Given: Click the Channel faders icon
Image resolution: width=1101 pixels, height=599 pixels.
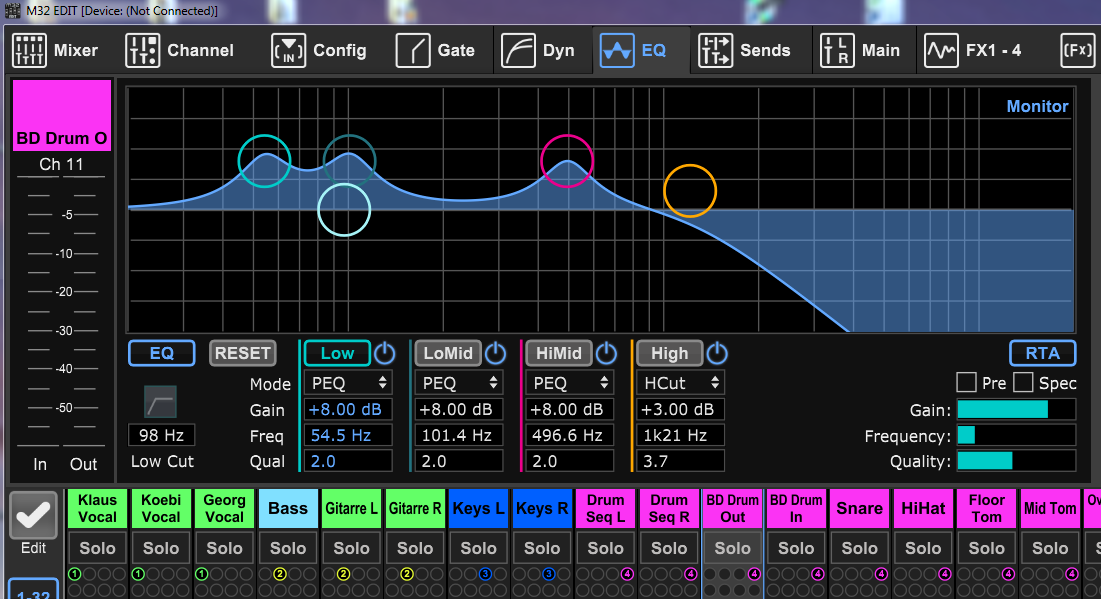Looking at the screenshot, I should pyautogui.click(x=143, y=51).
